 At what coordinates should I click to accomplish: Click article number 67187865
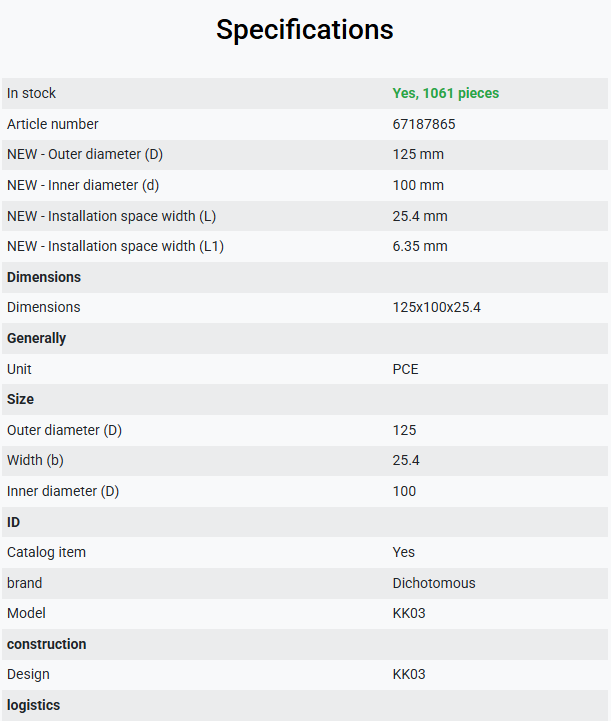tap(424, 124)
